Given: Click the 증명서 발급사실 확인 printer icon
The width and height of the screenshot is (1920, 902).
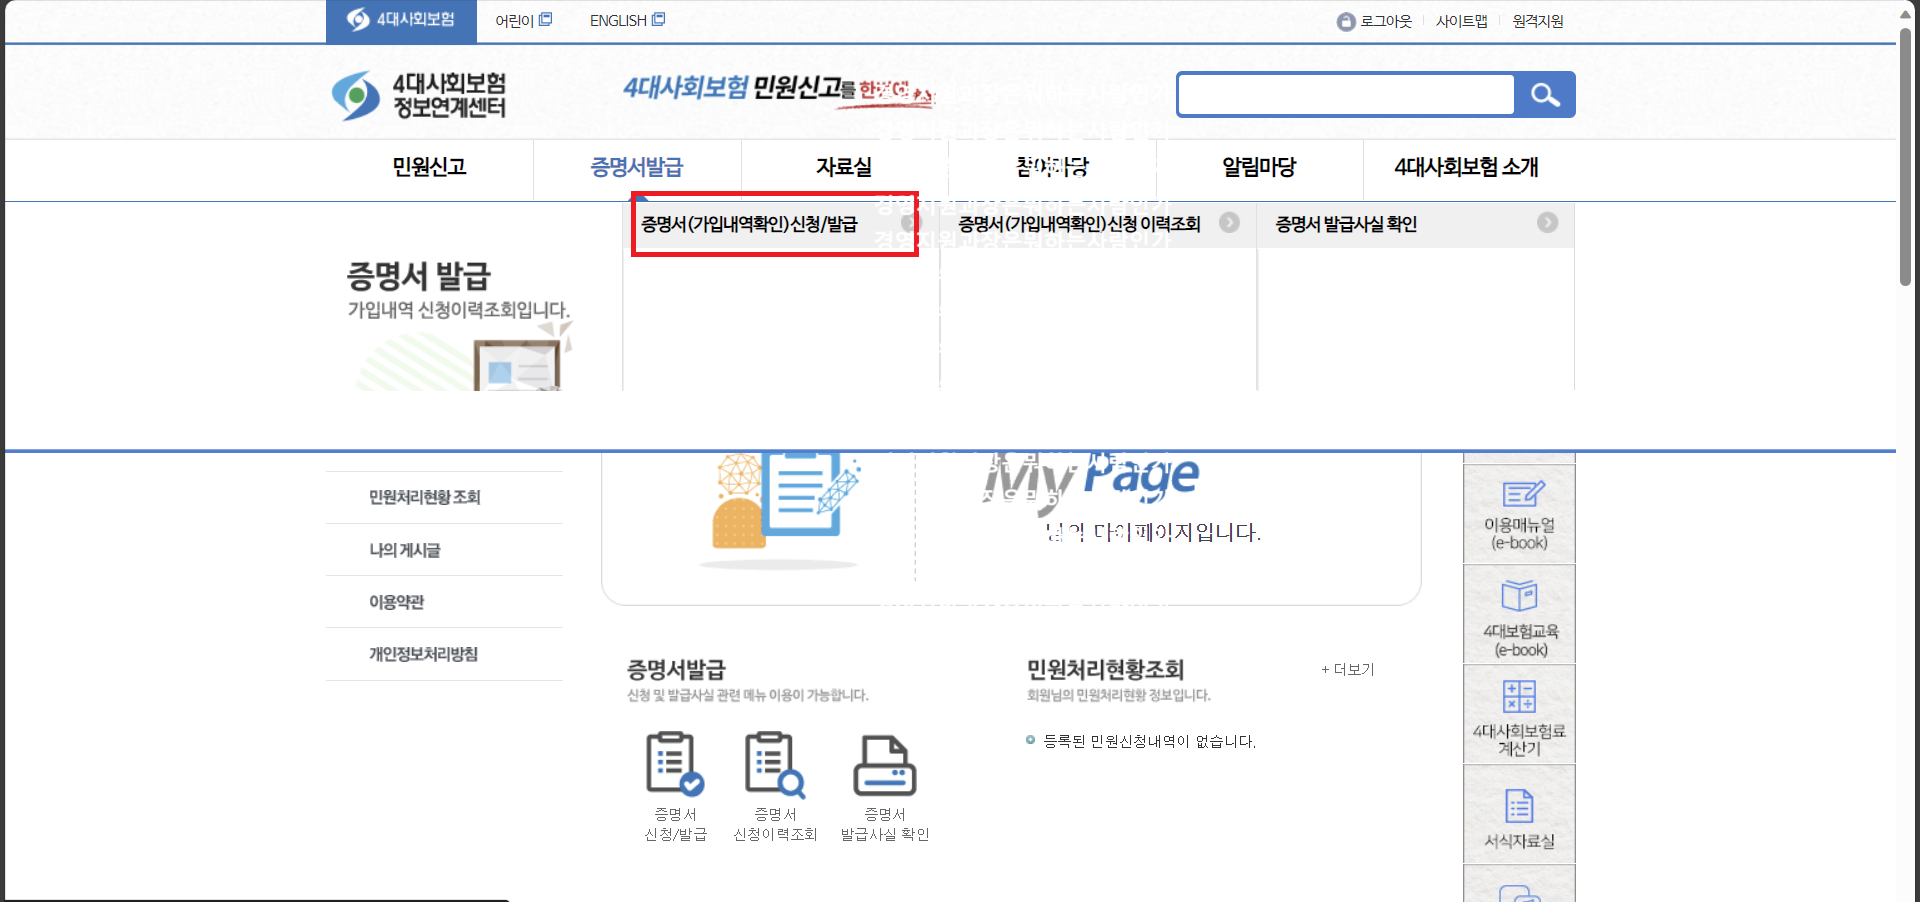Looking at the screenshot, I should pyautogui.click(x=884, y=765).
